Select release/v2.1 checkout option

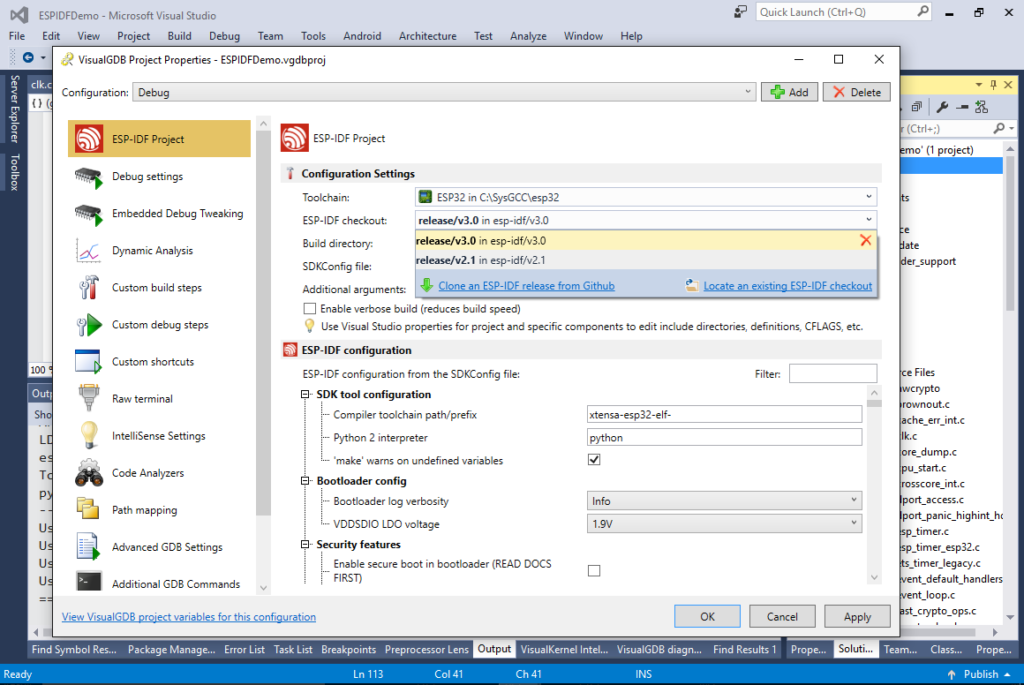coord(481,260)
